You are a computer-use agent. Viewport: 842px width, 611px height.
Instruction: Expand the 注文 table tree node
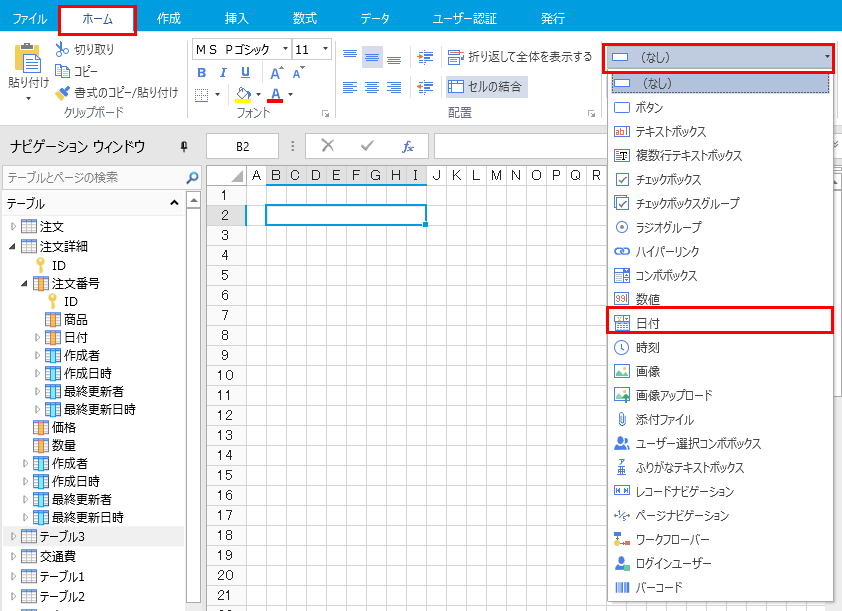coord(13,227)
